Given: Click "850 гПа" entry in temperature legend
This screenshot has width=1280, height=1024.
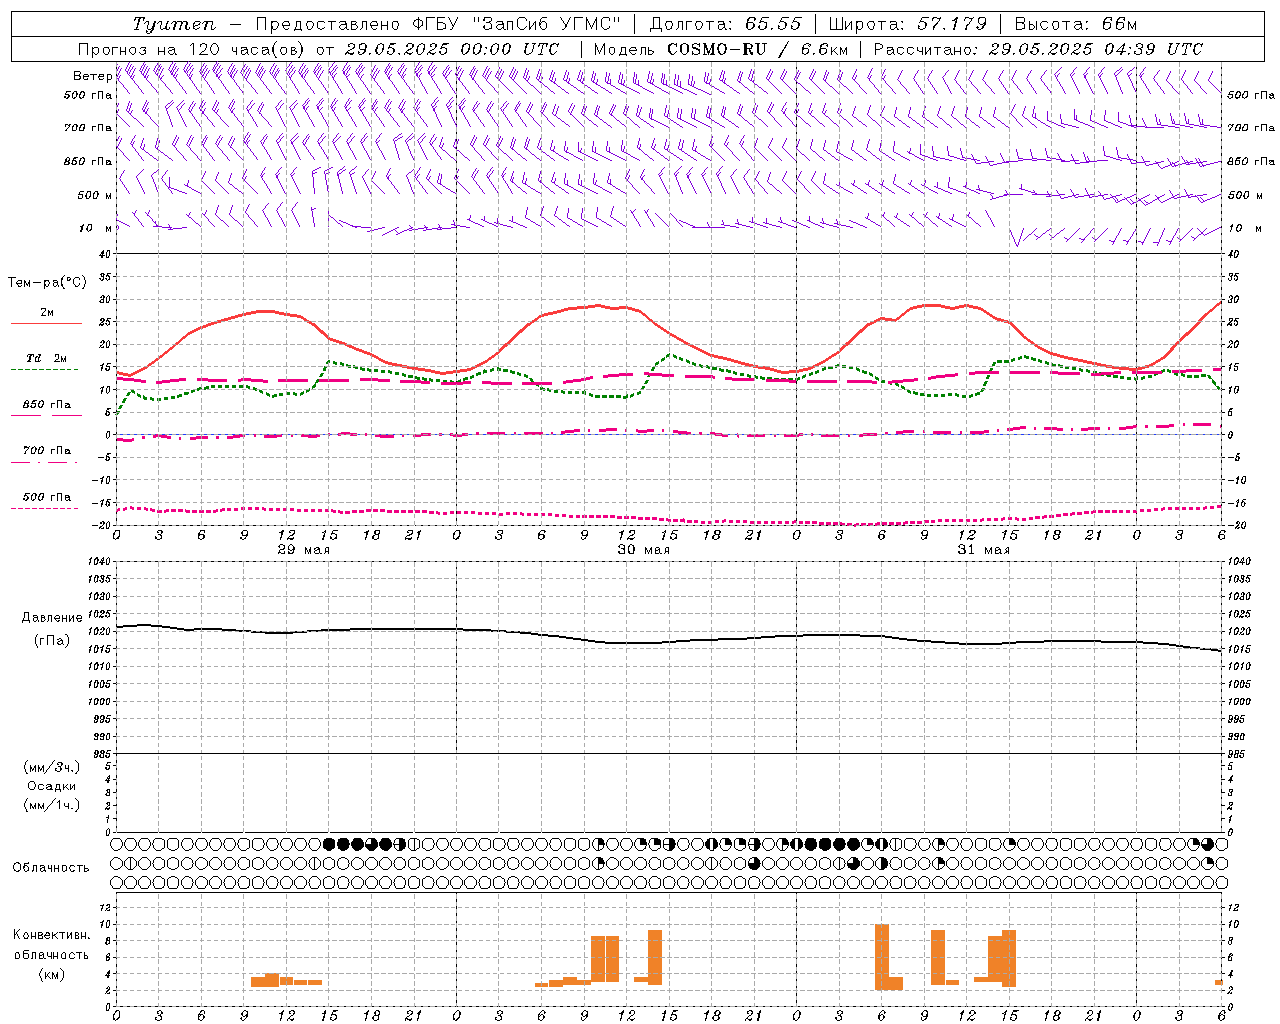Looking at the screenshot, I should tap(46, 405).
